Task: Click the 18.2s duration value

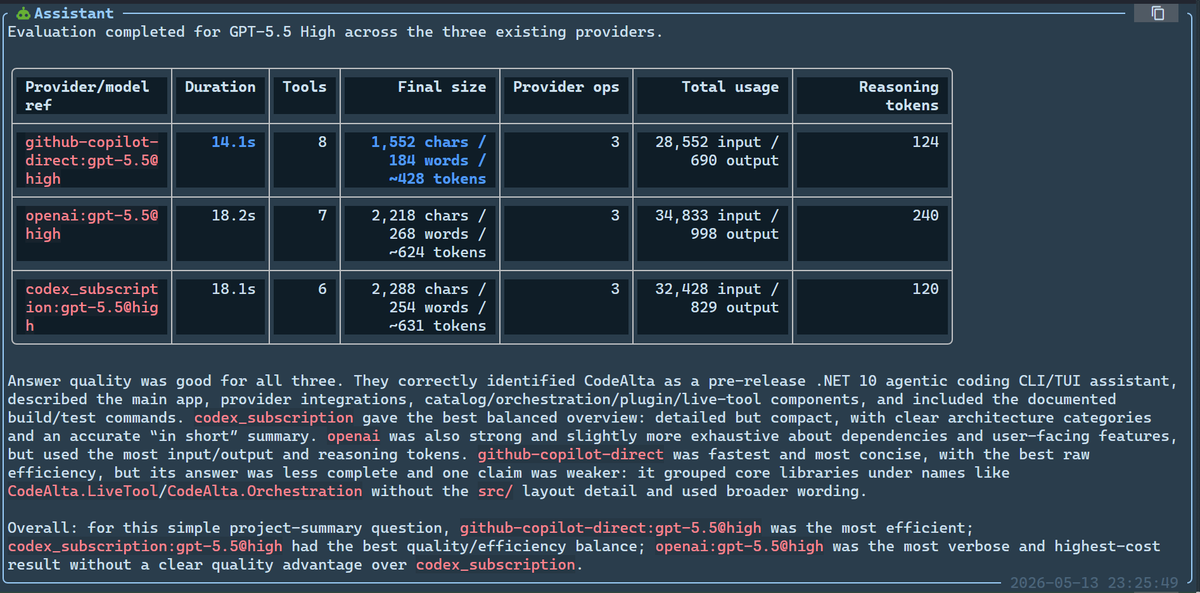Action: [233, 215]
